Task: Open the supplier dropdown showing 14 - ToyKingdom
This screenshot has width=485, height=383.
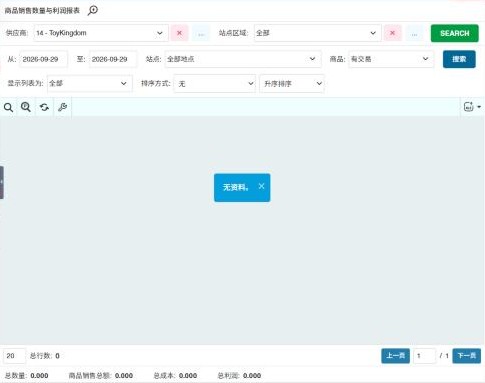Action: pyautogui.click(x=101, y=33)
